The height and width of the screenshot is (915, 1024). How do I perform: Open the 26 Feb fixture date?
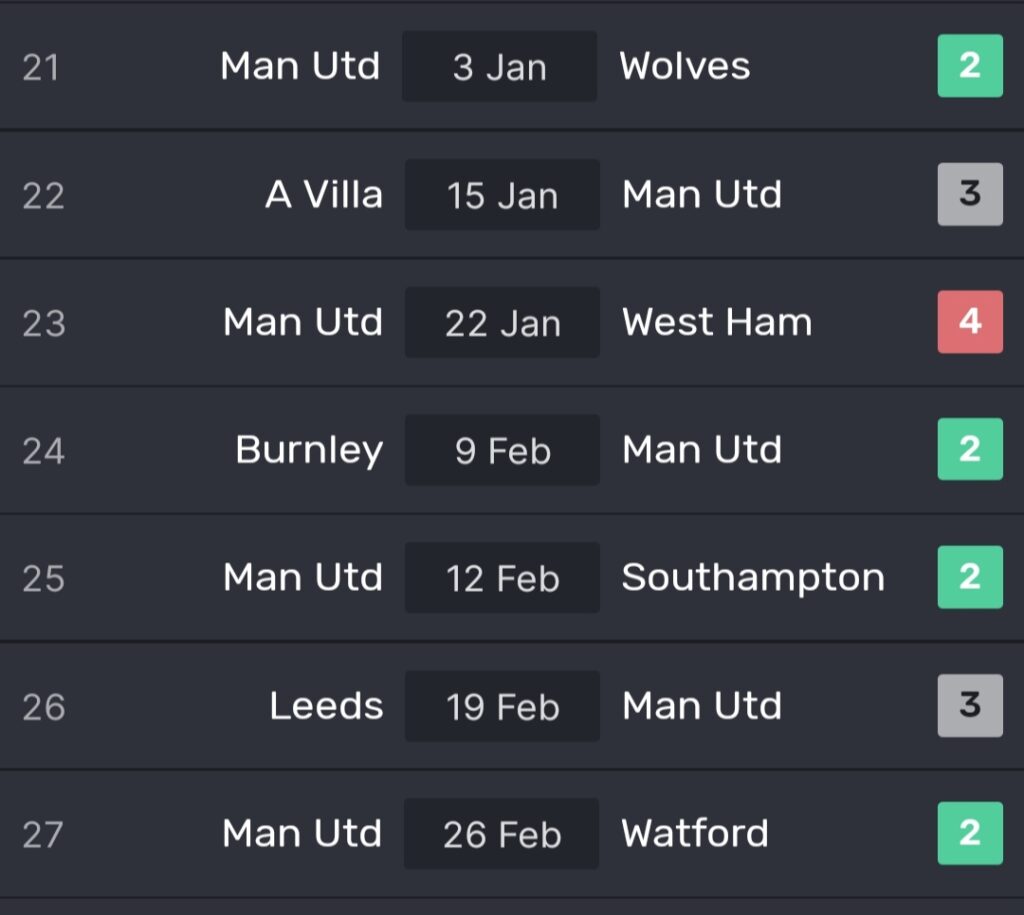tap(502, 834)
